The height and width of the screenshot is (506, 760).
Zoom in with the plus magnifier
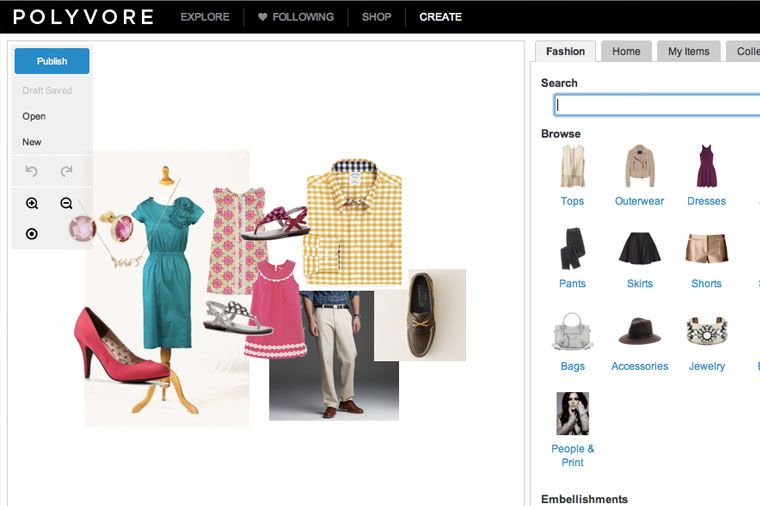point(32,204)
